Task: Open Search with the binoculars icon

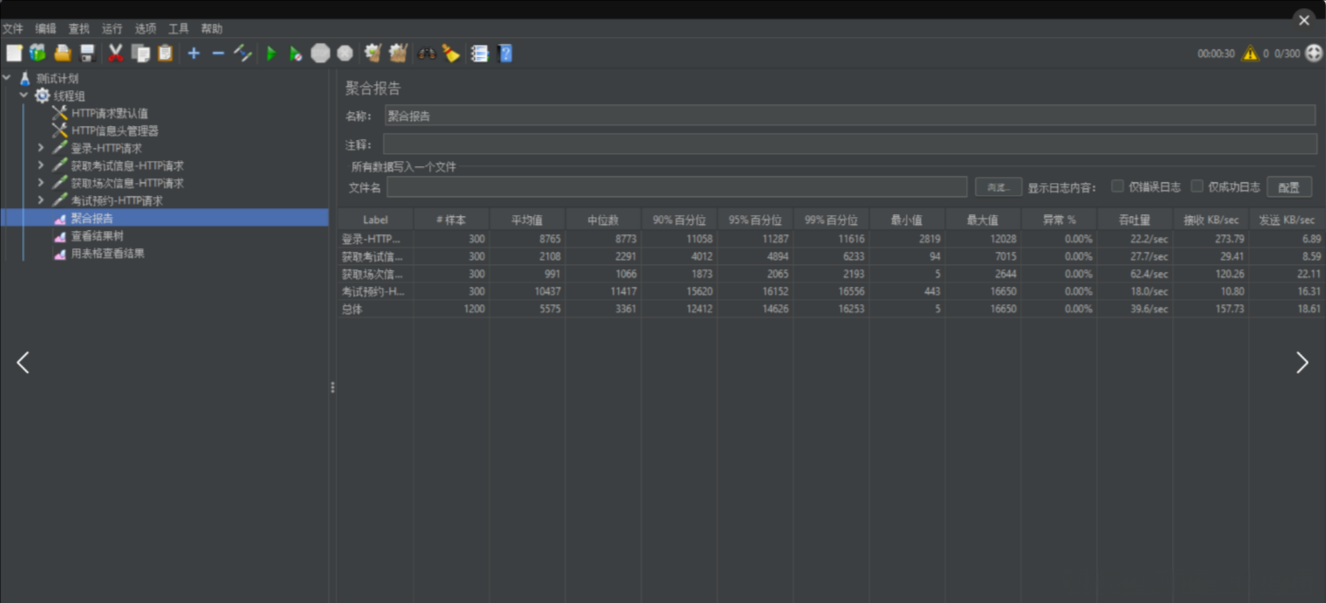Action: pyautogui.click(x=427, y=53)
